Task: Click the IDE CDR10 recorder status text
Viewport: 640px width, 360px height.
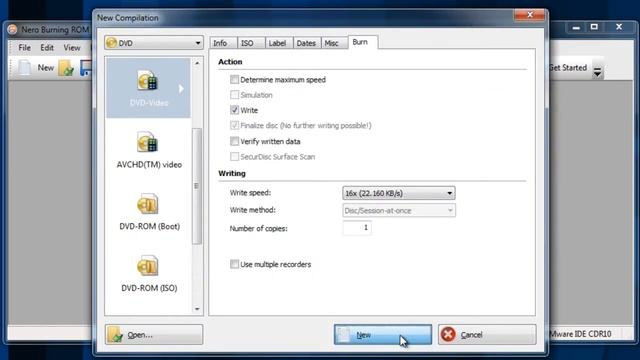Action: (x=580, y=334)
